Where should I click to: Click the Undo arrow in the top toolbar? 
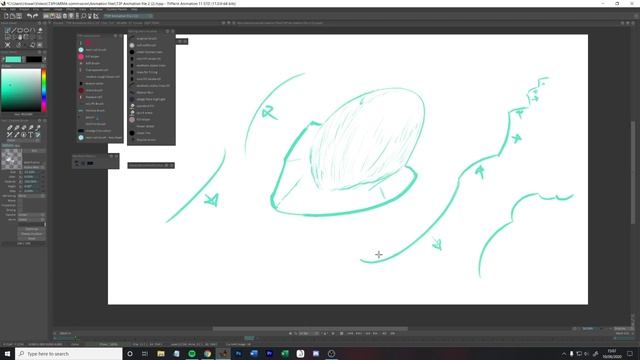point(29,16)
